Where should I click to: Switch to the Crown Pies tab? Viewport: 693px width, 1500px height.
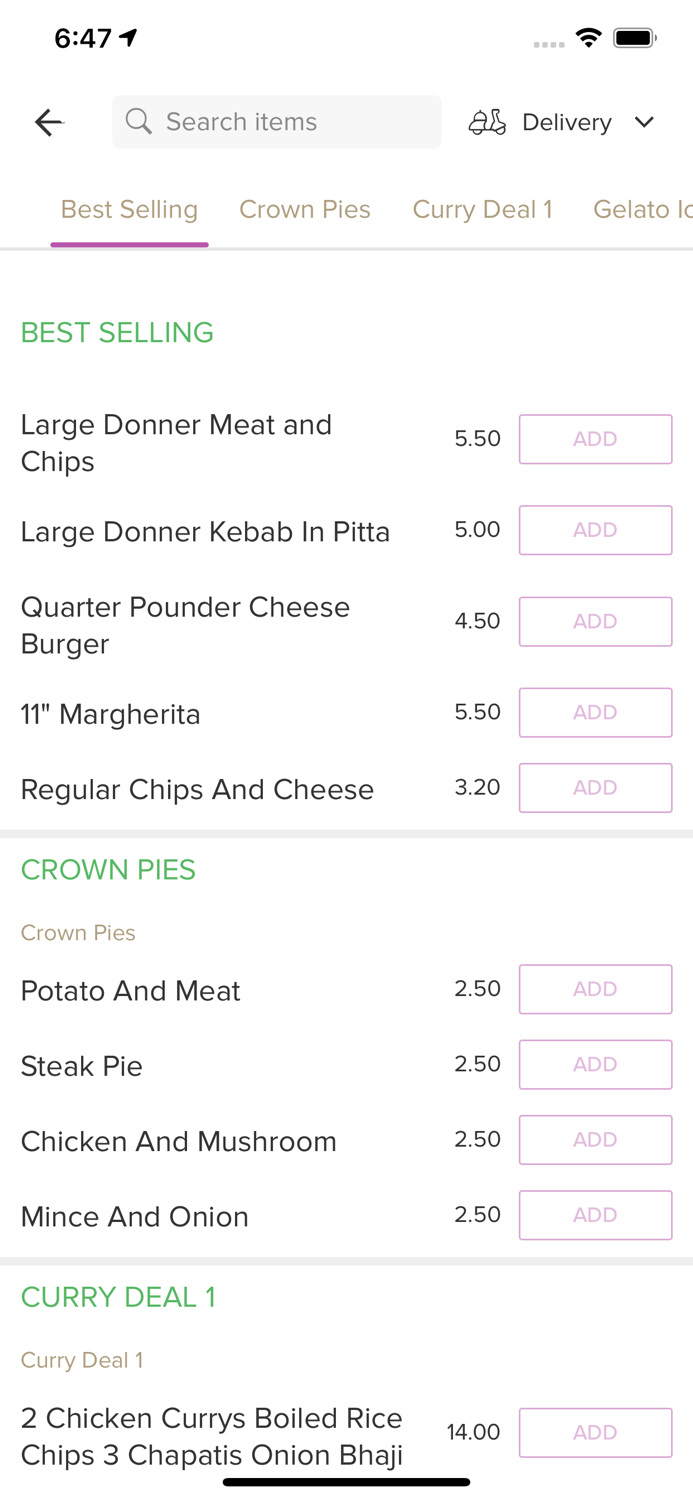coord(305,209)
